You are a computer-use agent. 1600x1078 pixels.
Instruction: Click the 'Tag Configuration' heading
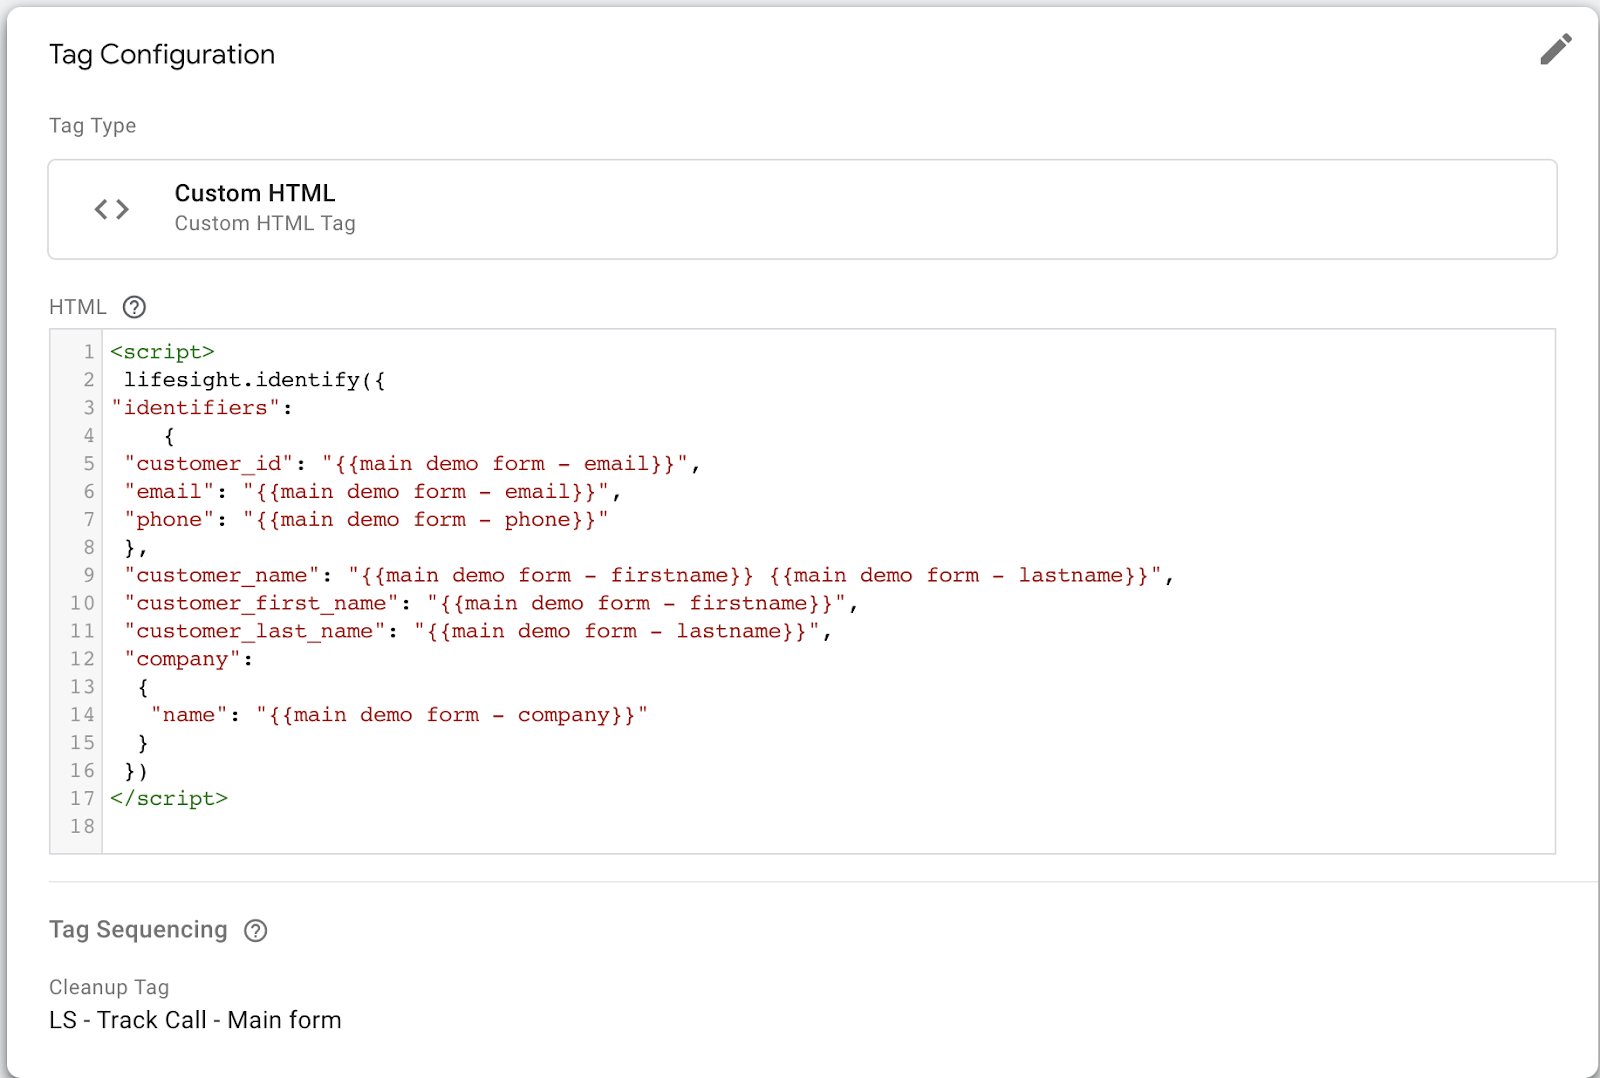[162, 54]
